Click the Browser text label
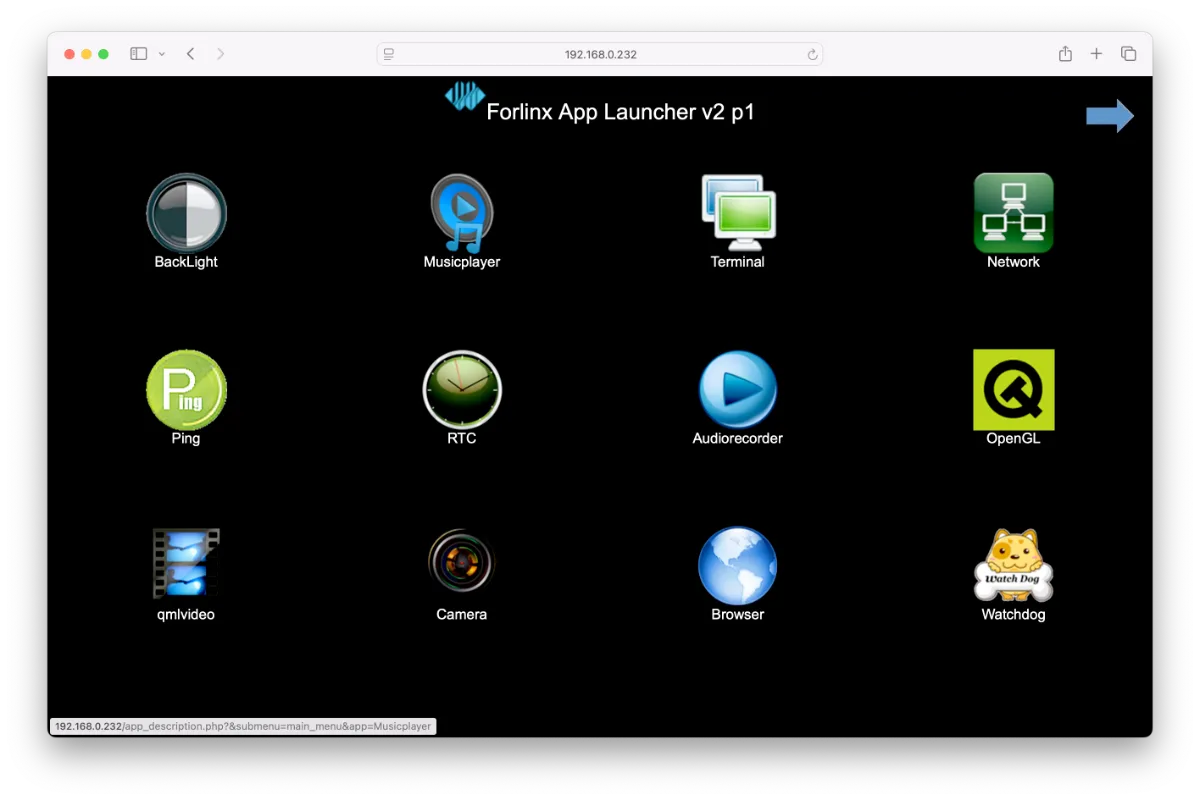The height and width of the screenshot is (800, 1200). coord(738,615)
